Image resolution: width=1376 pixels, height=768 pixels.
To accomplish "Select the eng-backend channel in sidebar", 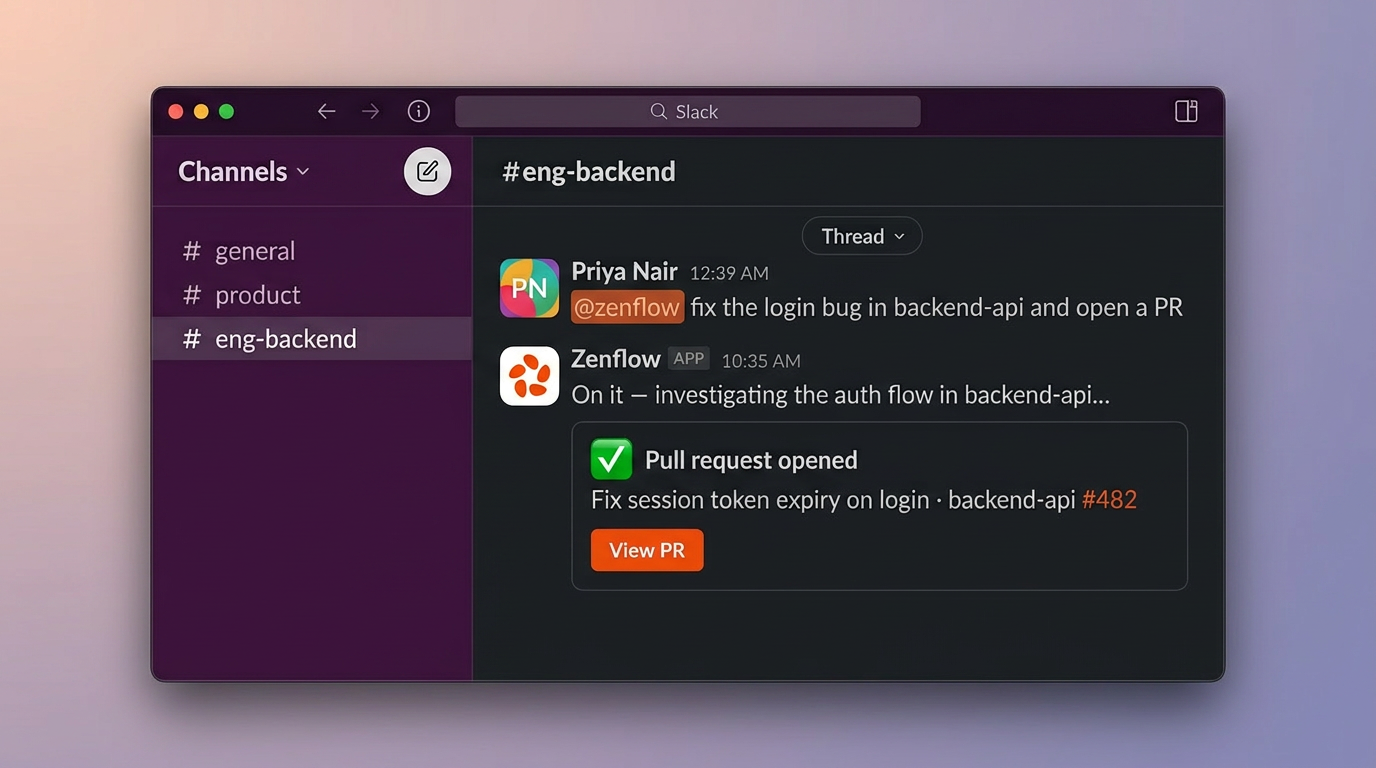I will click(x=312, y=339).
